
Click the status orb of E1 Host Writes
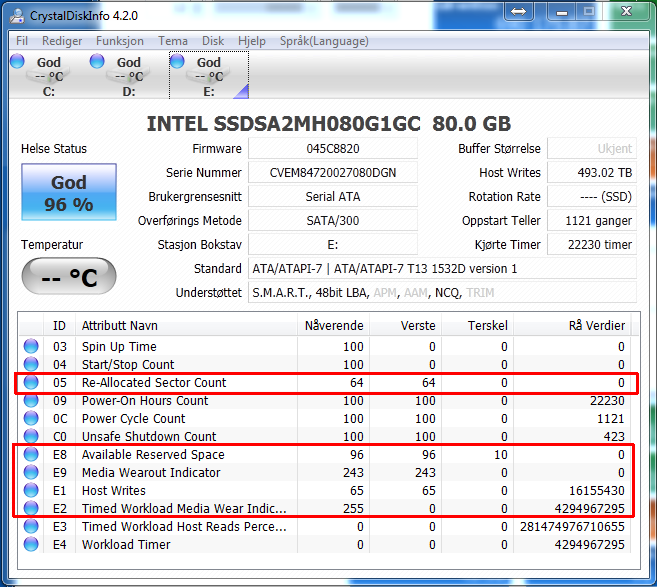(31, 490)
